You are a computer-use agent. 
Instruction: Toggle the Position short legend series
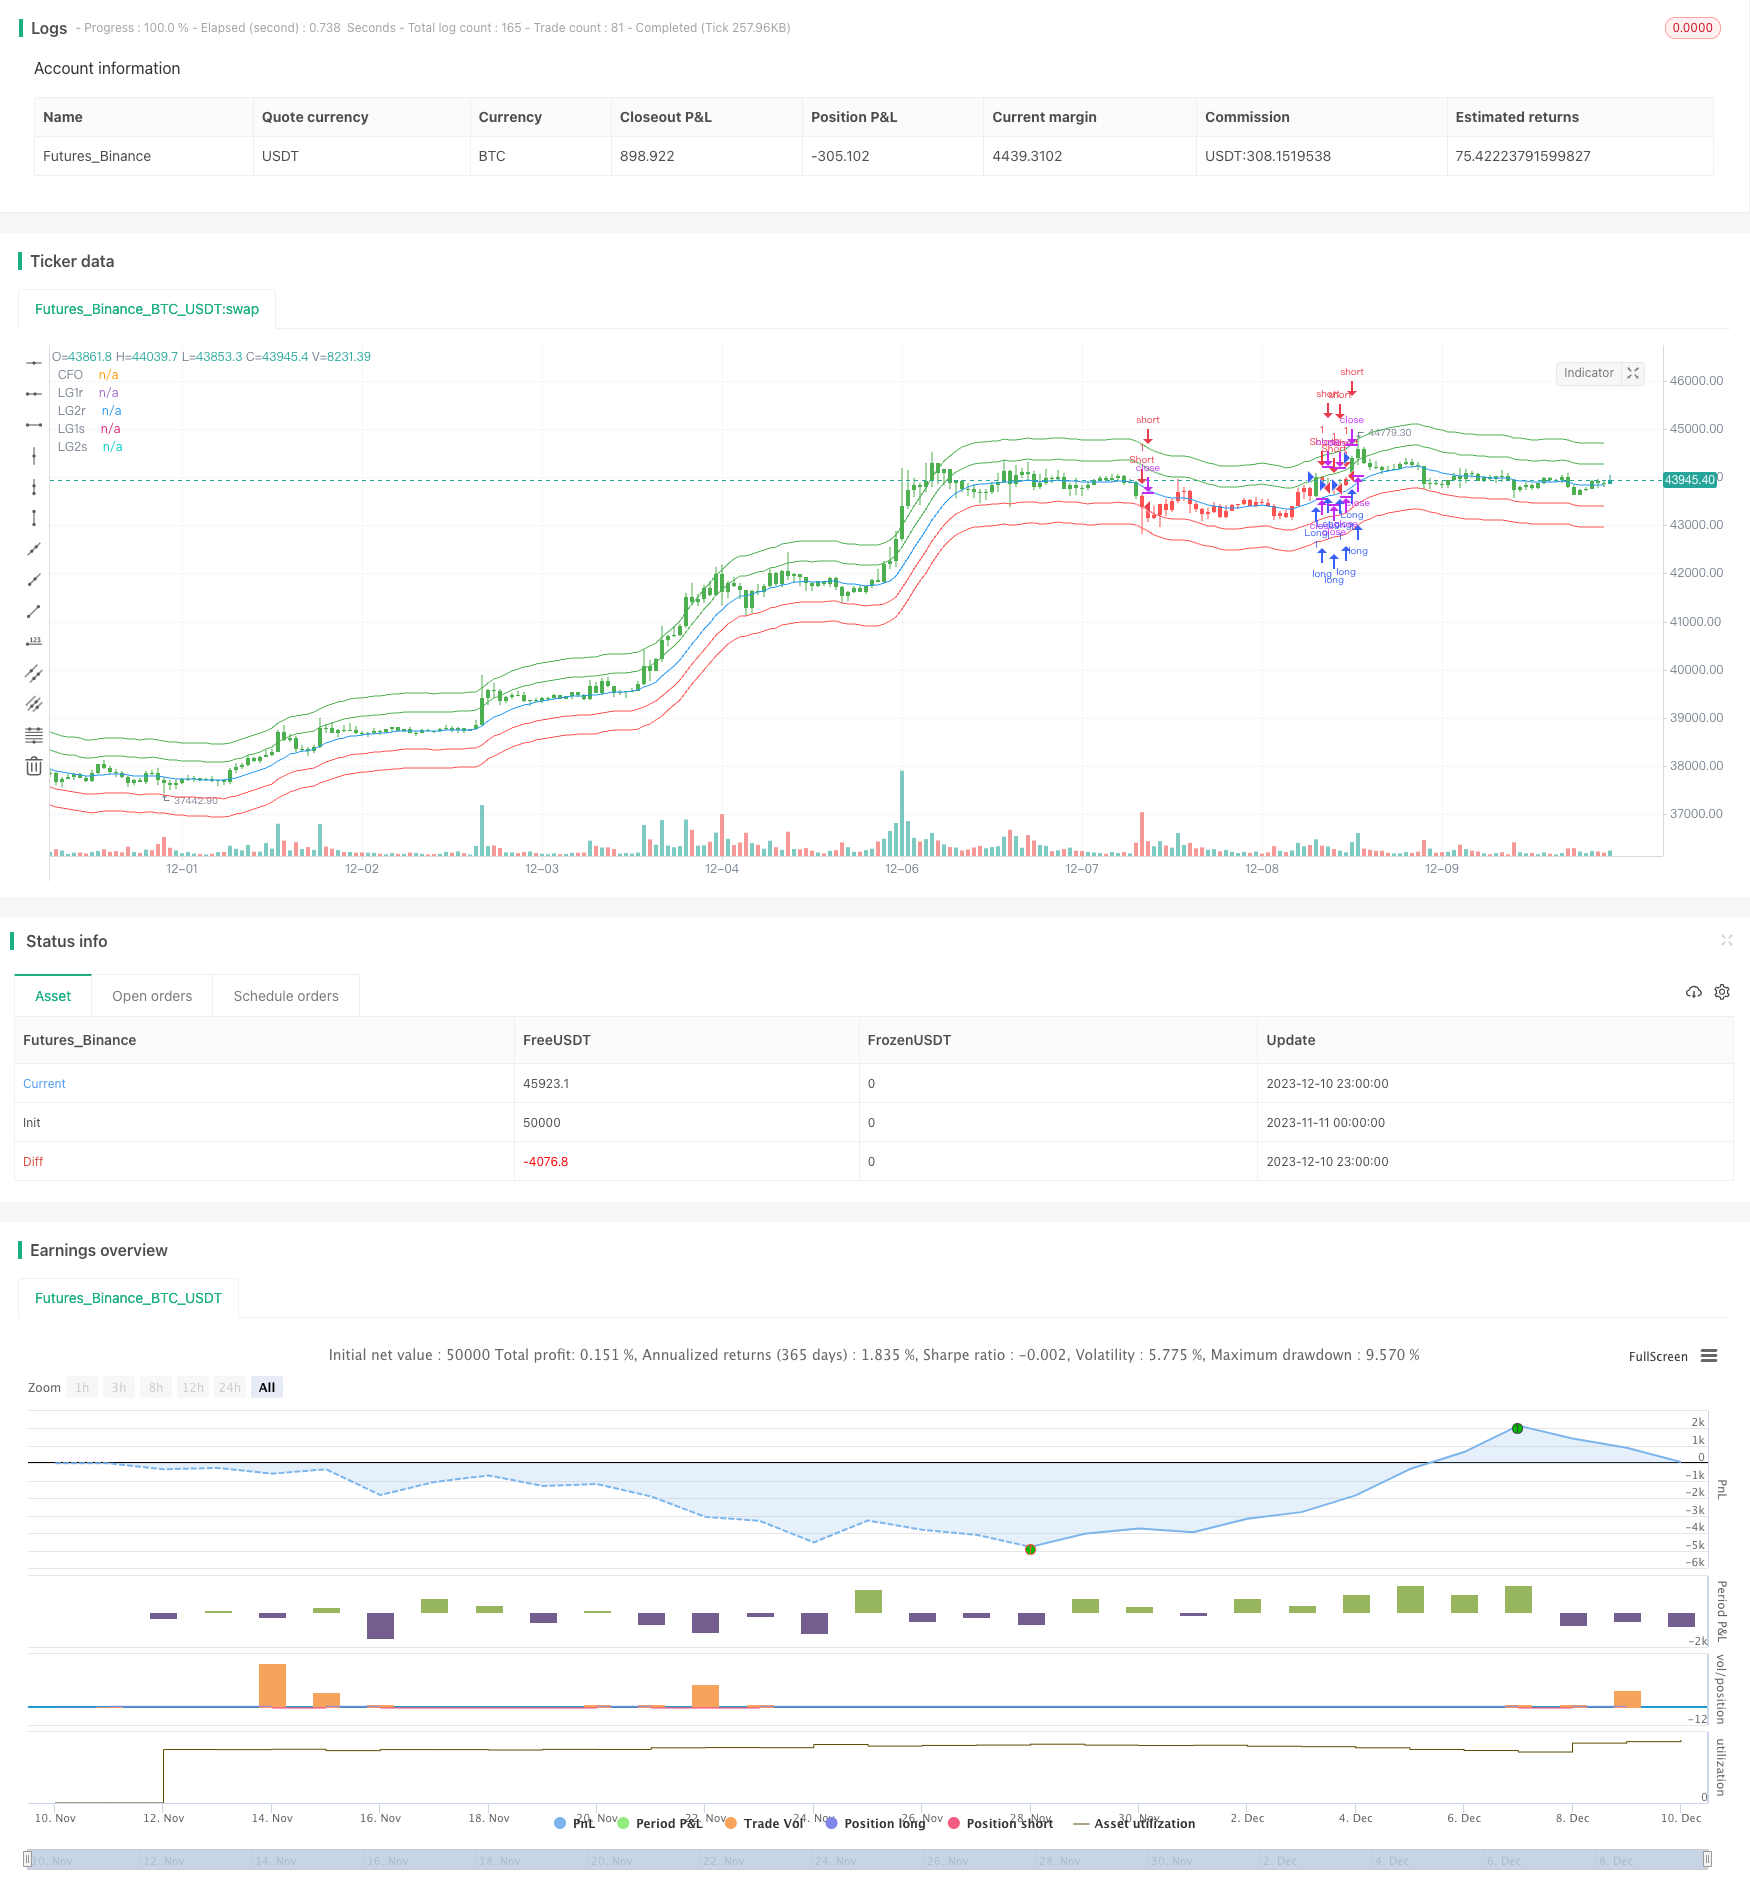[1000, 1823]
